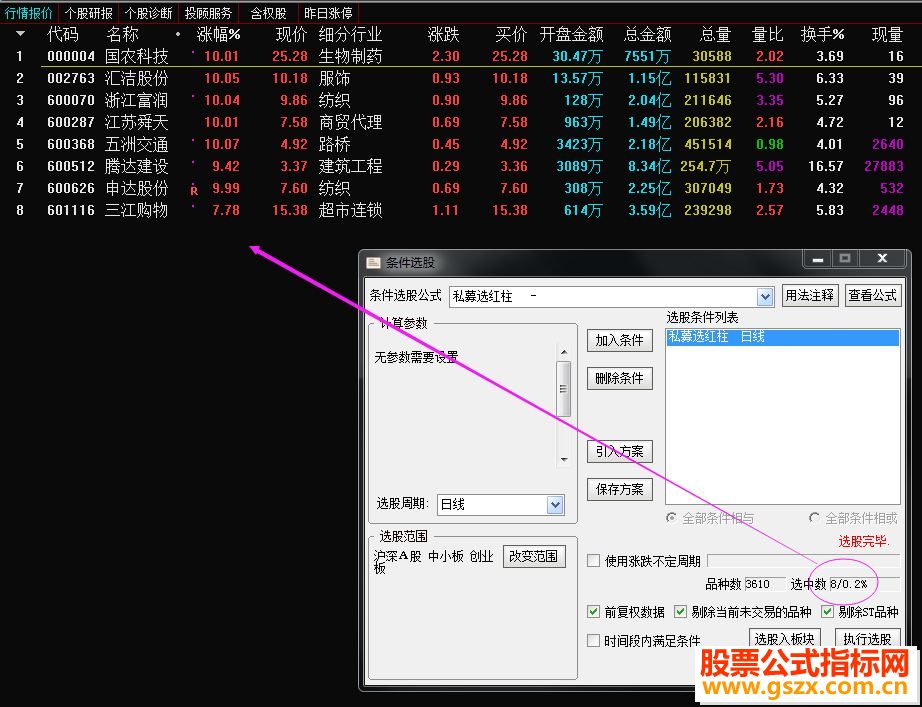Click the 选股入板块 button
The width and height of the screenshot is (922, 707).
pos(784,639)
